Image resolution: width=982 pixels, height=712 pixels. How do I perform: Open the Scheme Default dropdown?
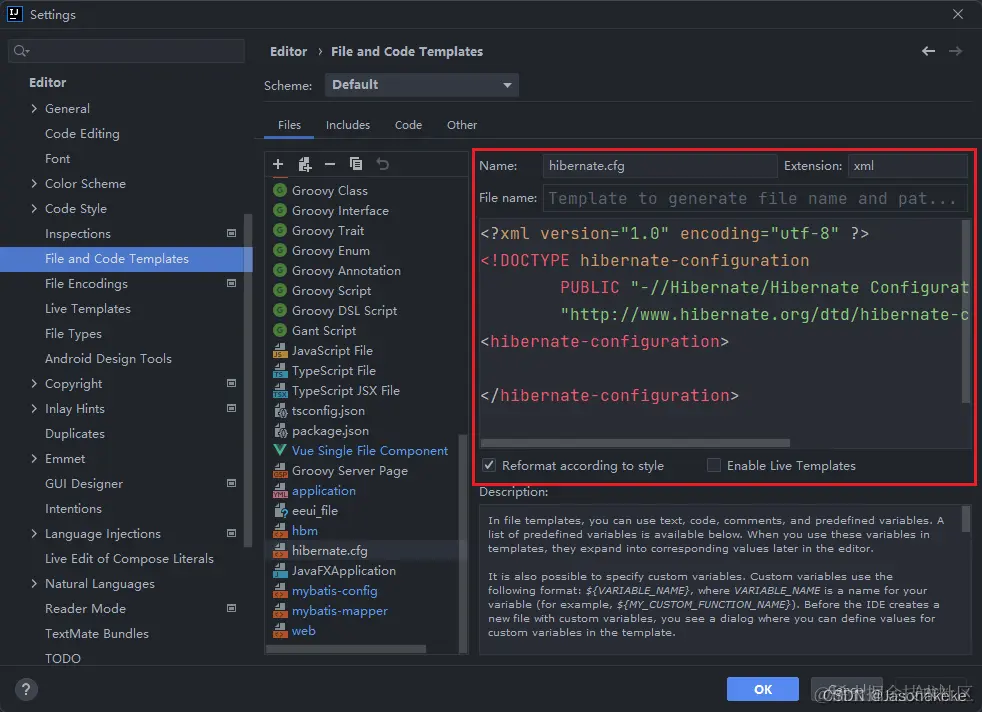pos(421,85)
